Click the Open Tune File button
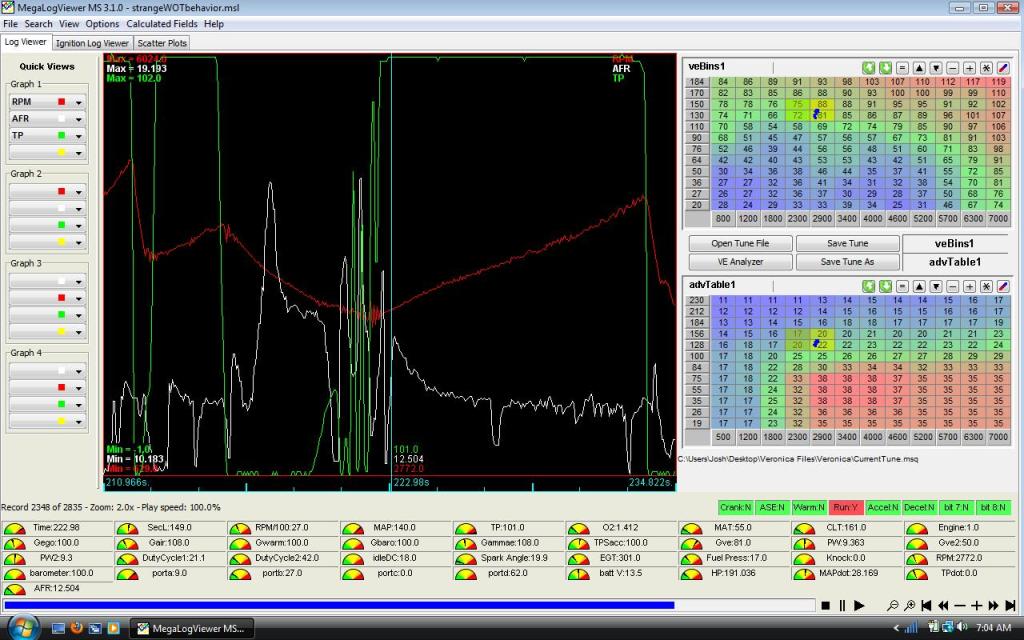The image size is (1024, 640). (738, 244)
